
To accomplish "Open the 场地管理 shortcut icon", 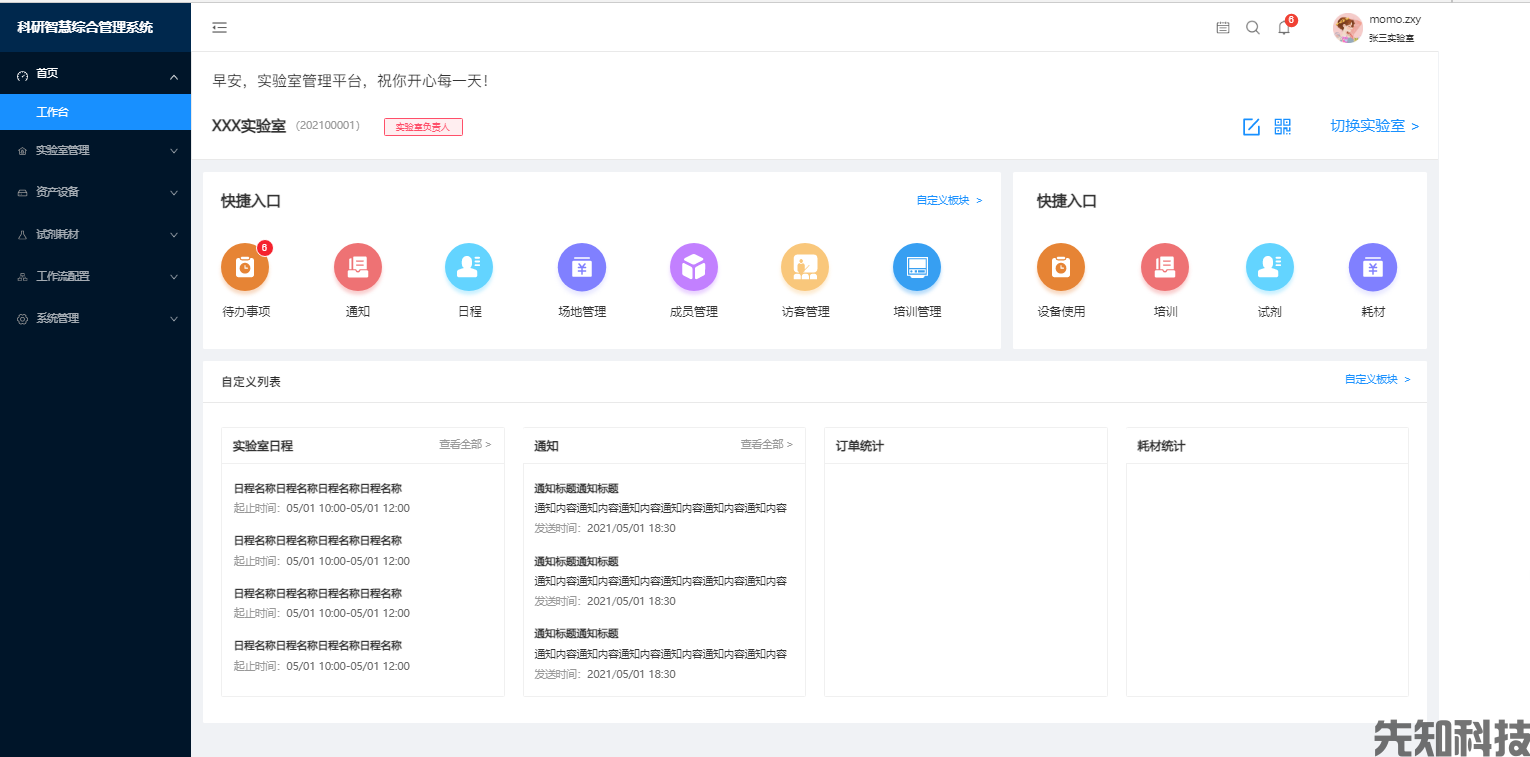I will point(582,267).
